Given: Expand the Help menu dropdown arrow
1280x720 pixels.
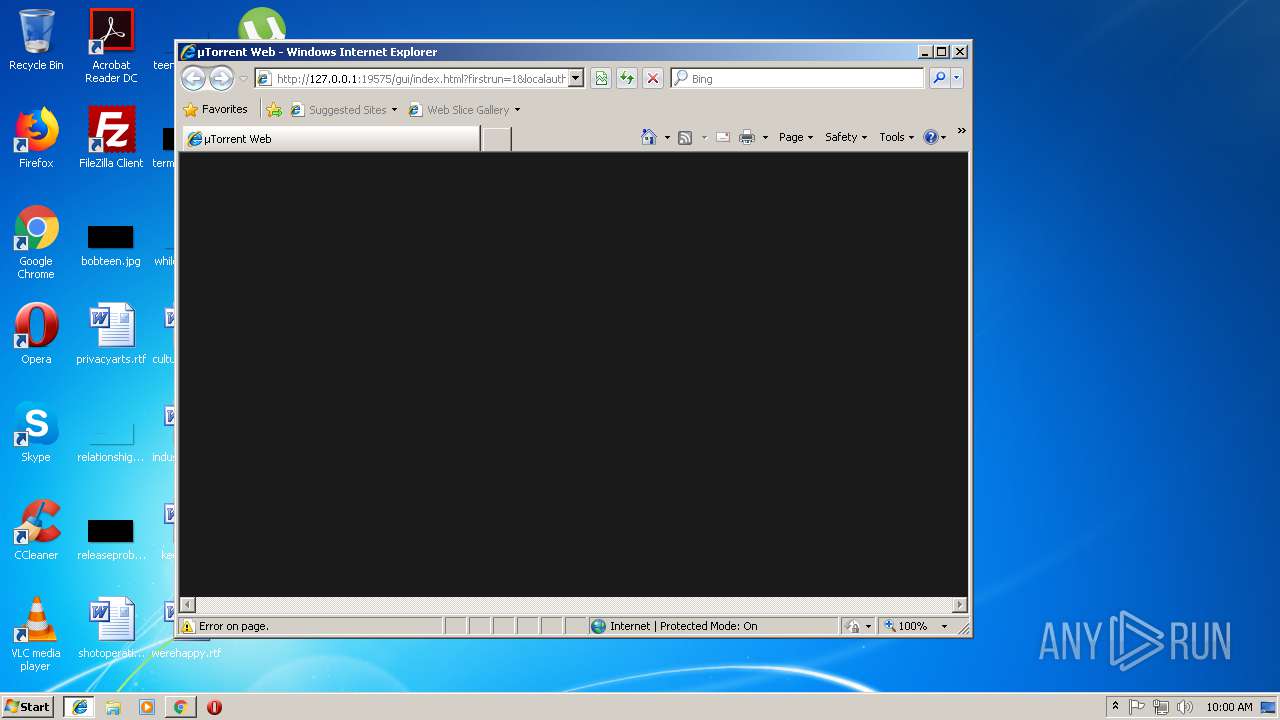Looking at the screenshot, I should 943,138.
